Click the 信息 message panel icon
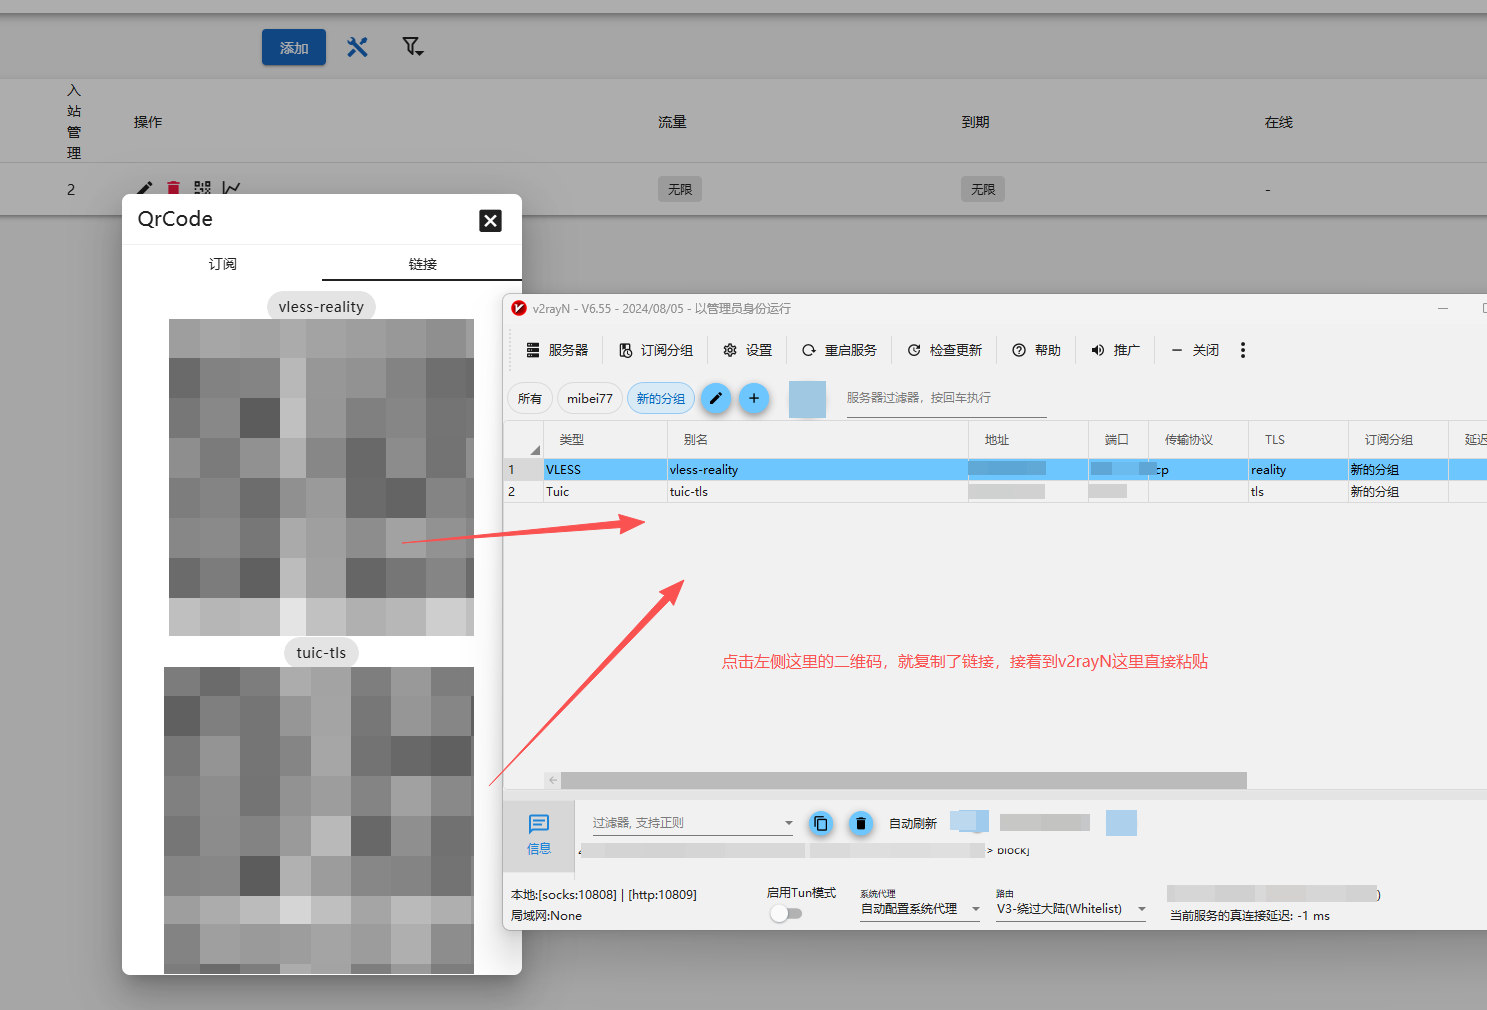The height and width of the screenshot is (1010, 1487). [539, 833]
